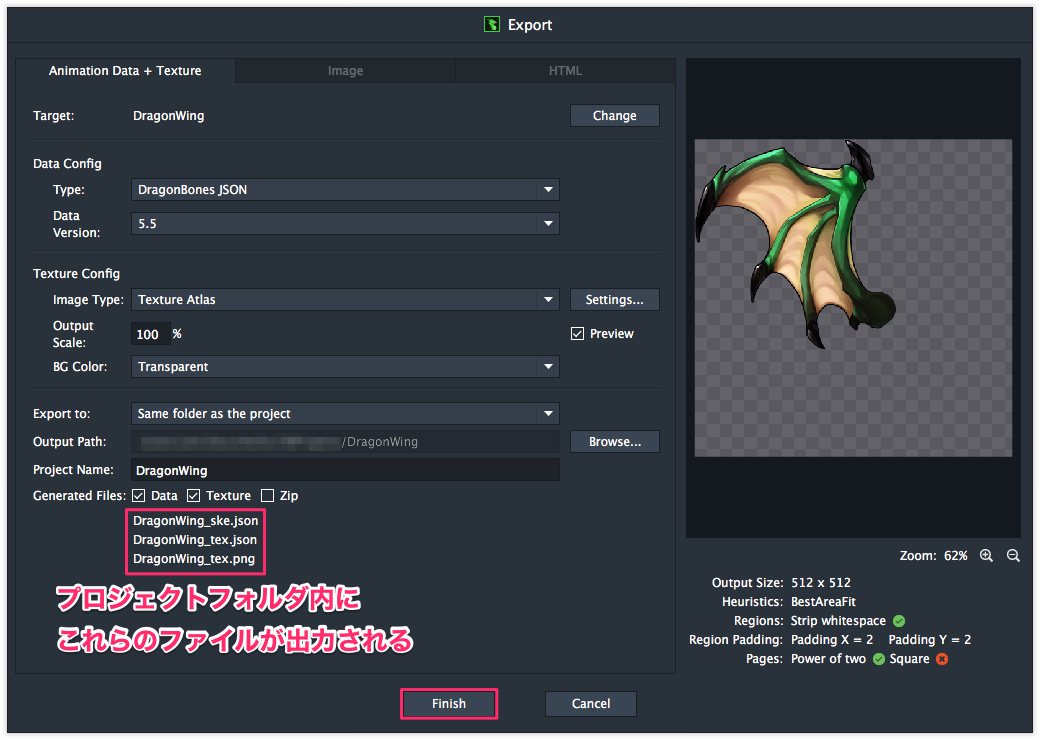Click the green check next to Strip whitespace

pyautogui.click(x=899, y=621)
